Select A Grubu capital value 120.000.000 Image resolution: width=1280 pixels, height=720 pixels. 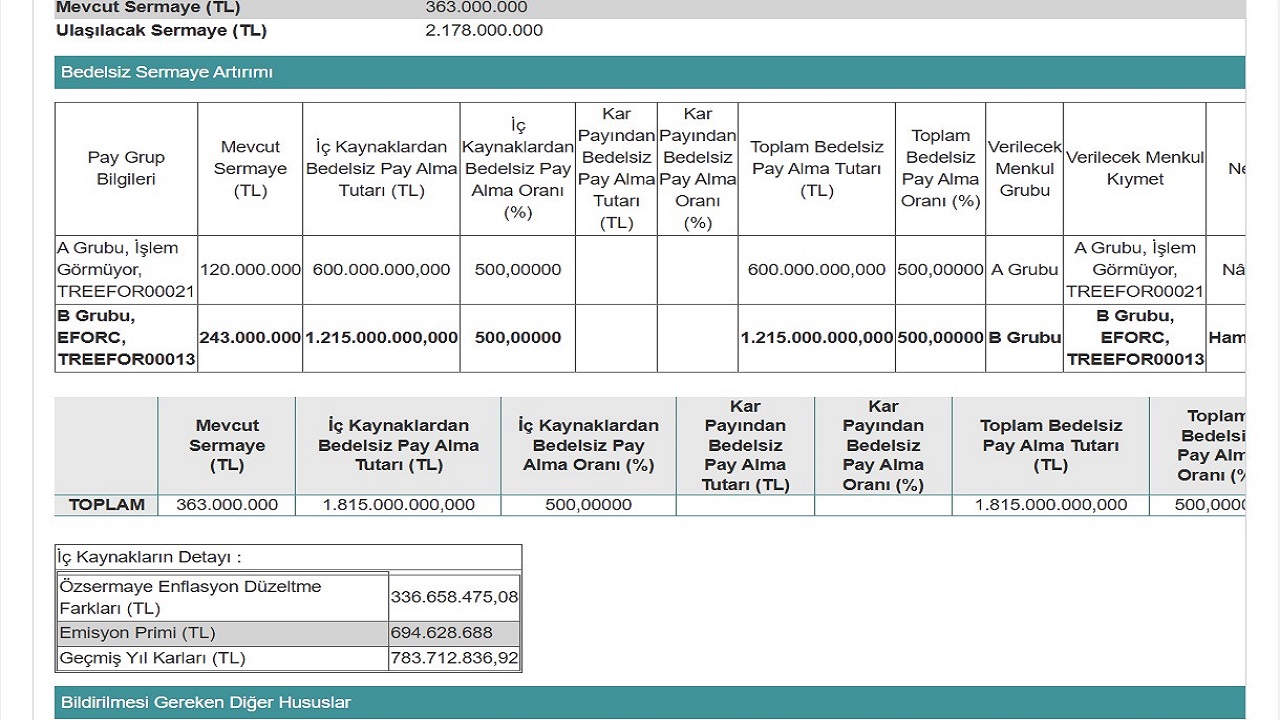tap(250, 269)
